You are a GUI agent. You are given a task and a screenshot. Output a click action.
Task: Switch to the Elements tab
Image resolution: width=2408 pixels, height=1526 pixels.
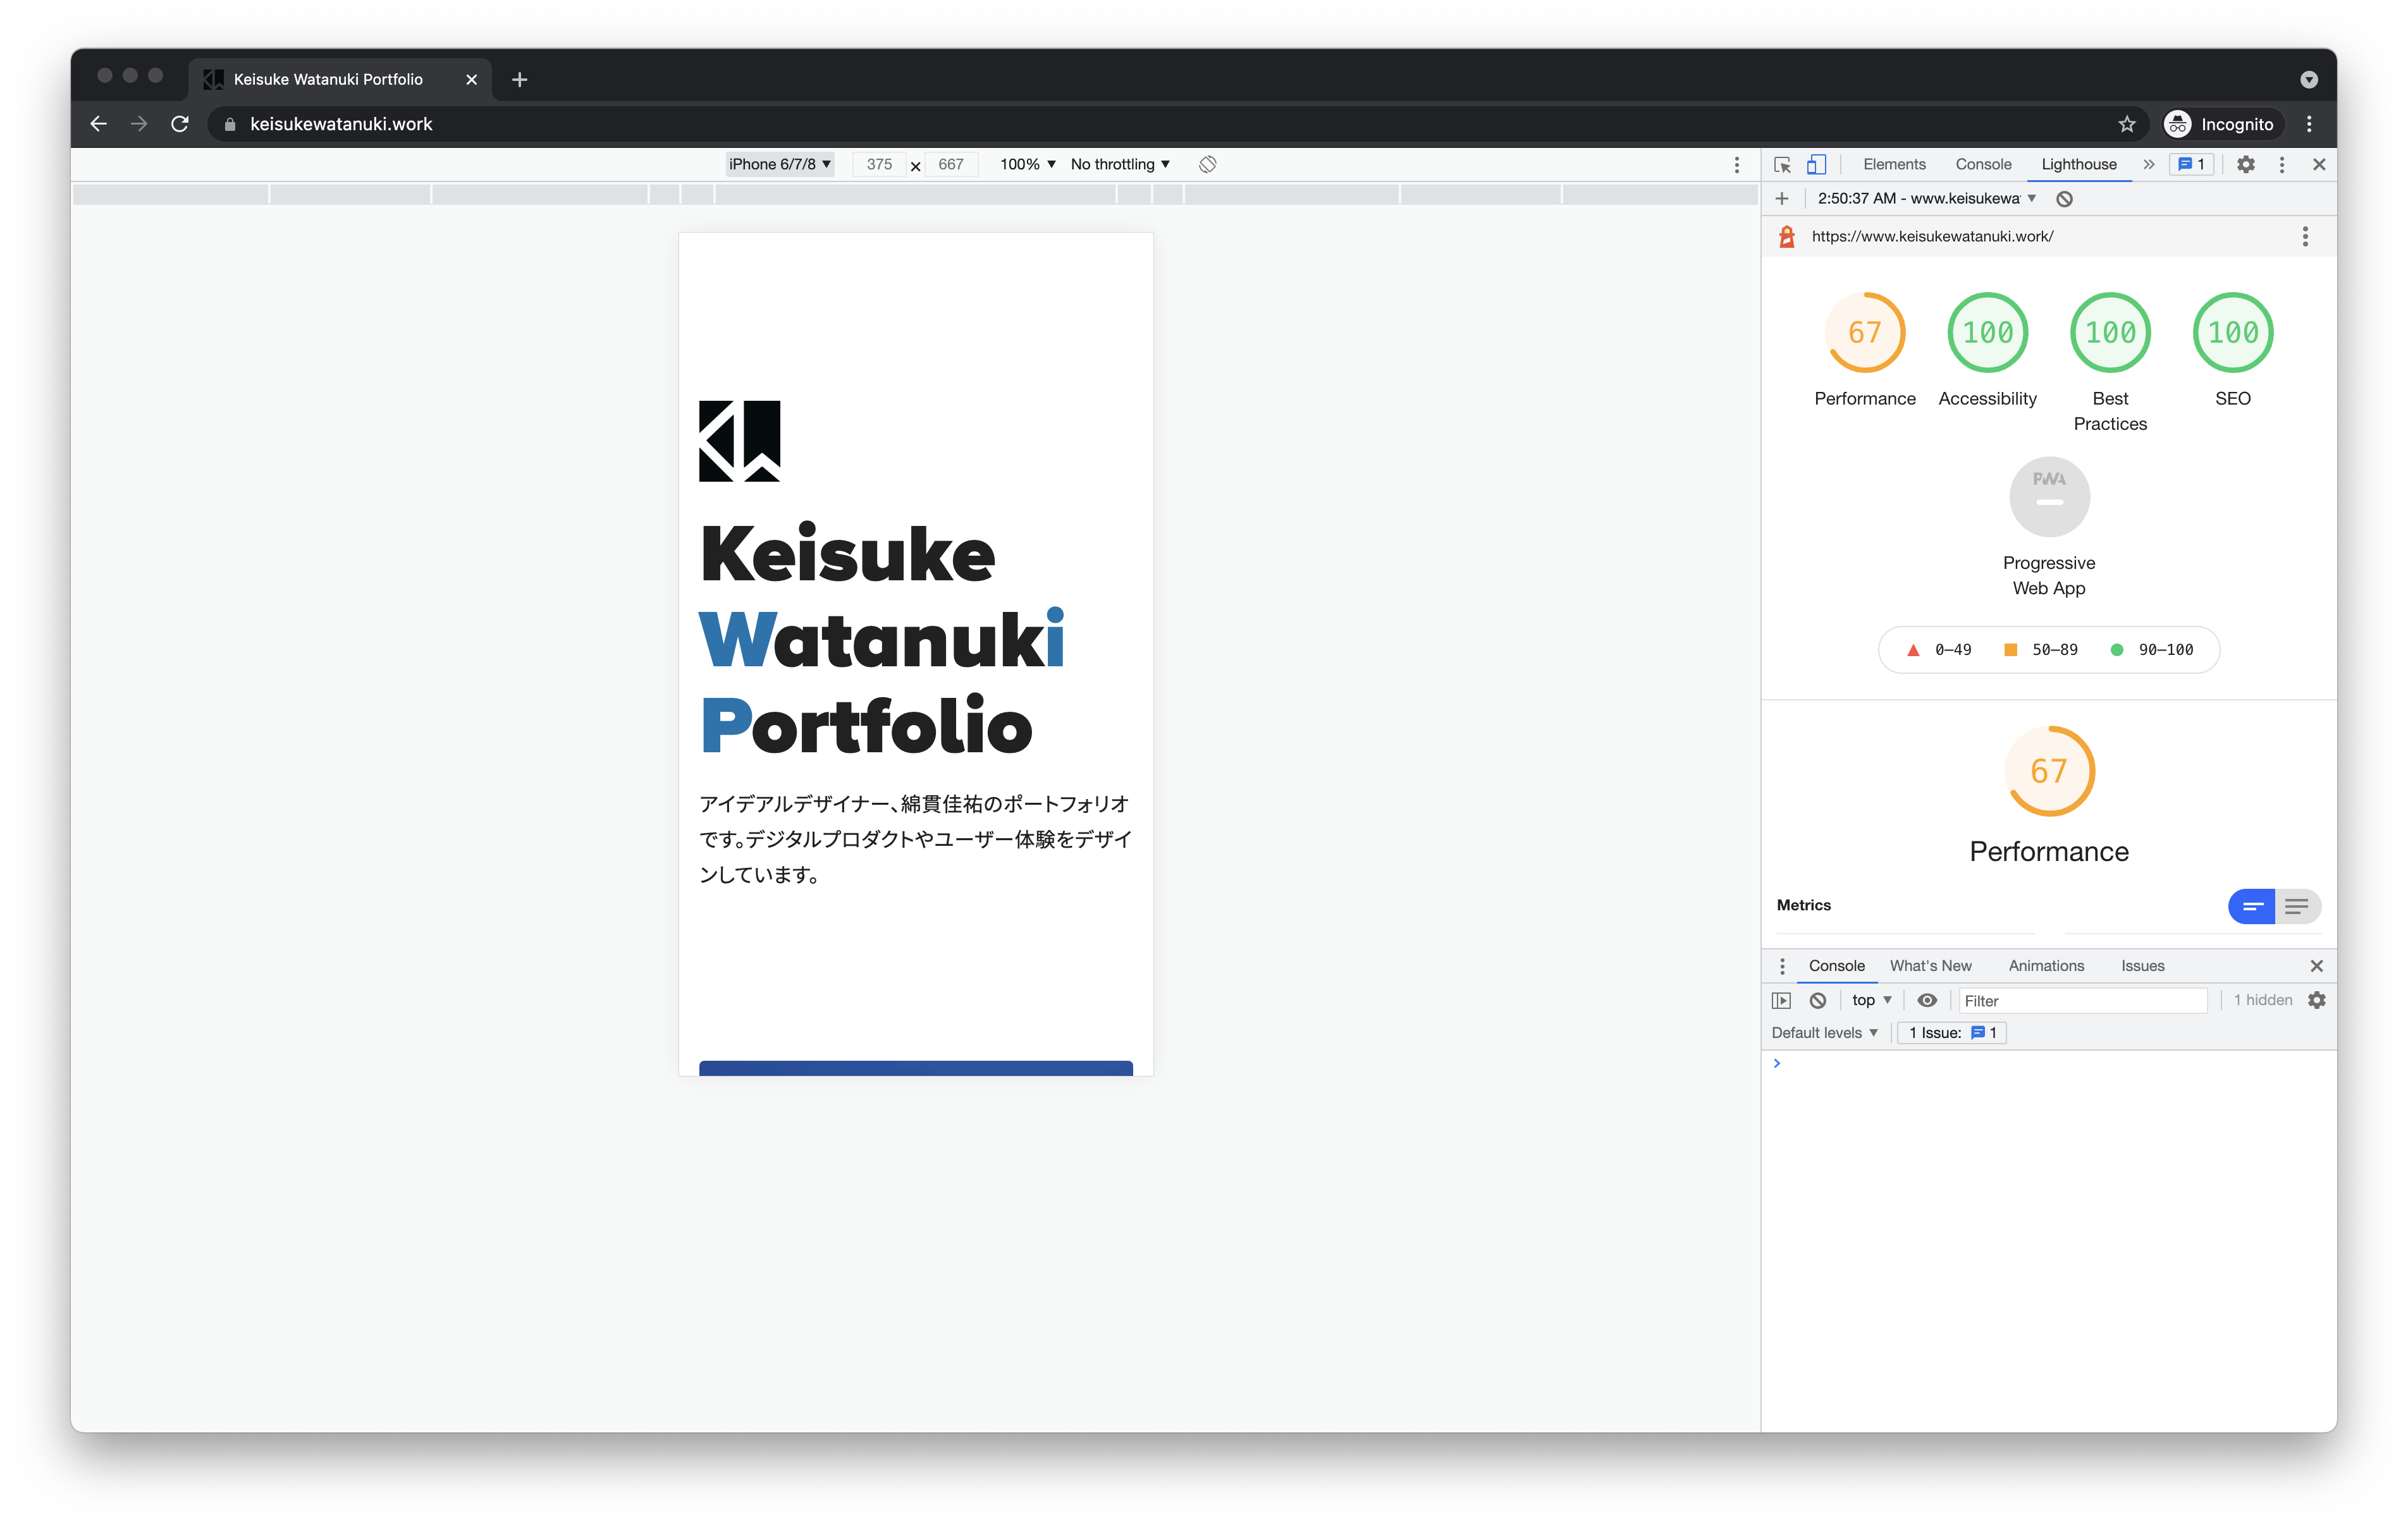[x=1893, y=164]
